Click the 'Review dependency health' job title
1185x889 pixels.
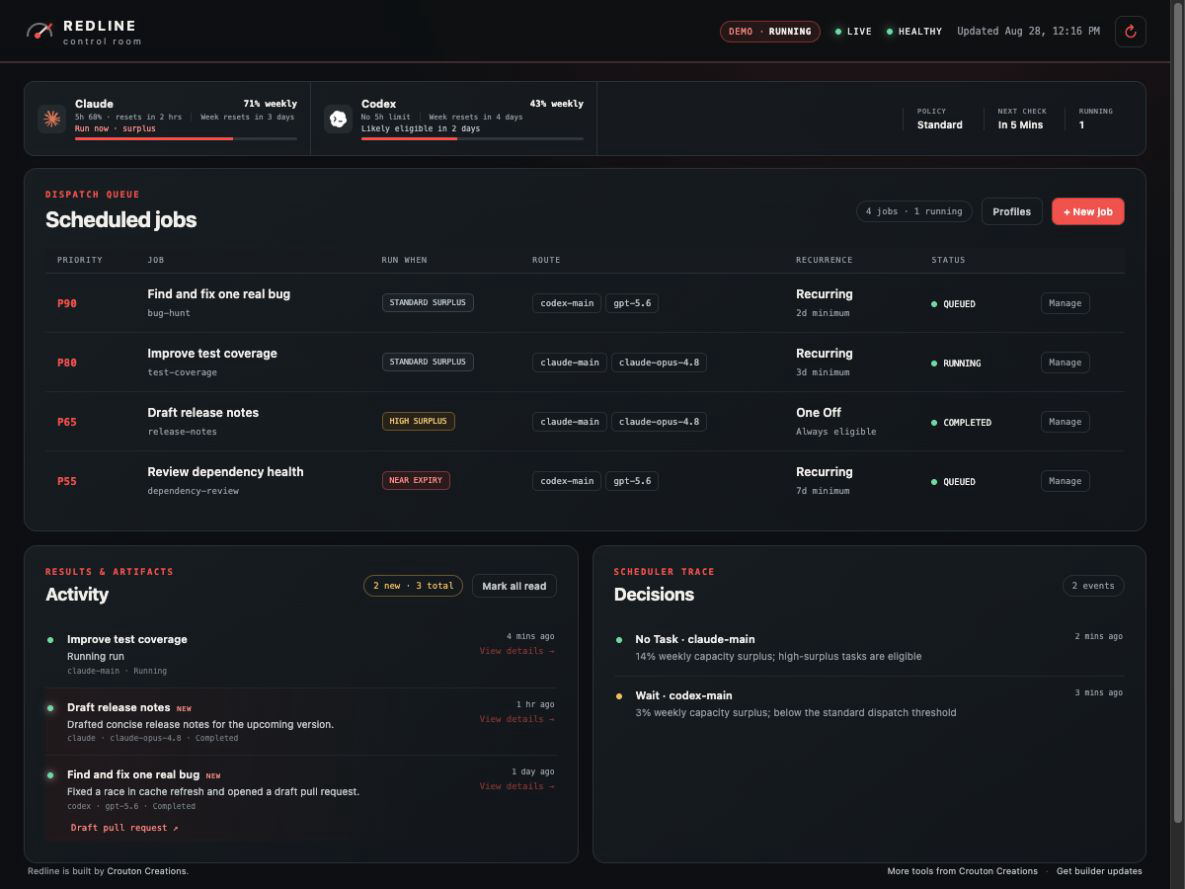coord(225,472)
